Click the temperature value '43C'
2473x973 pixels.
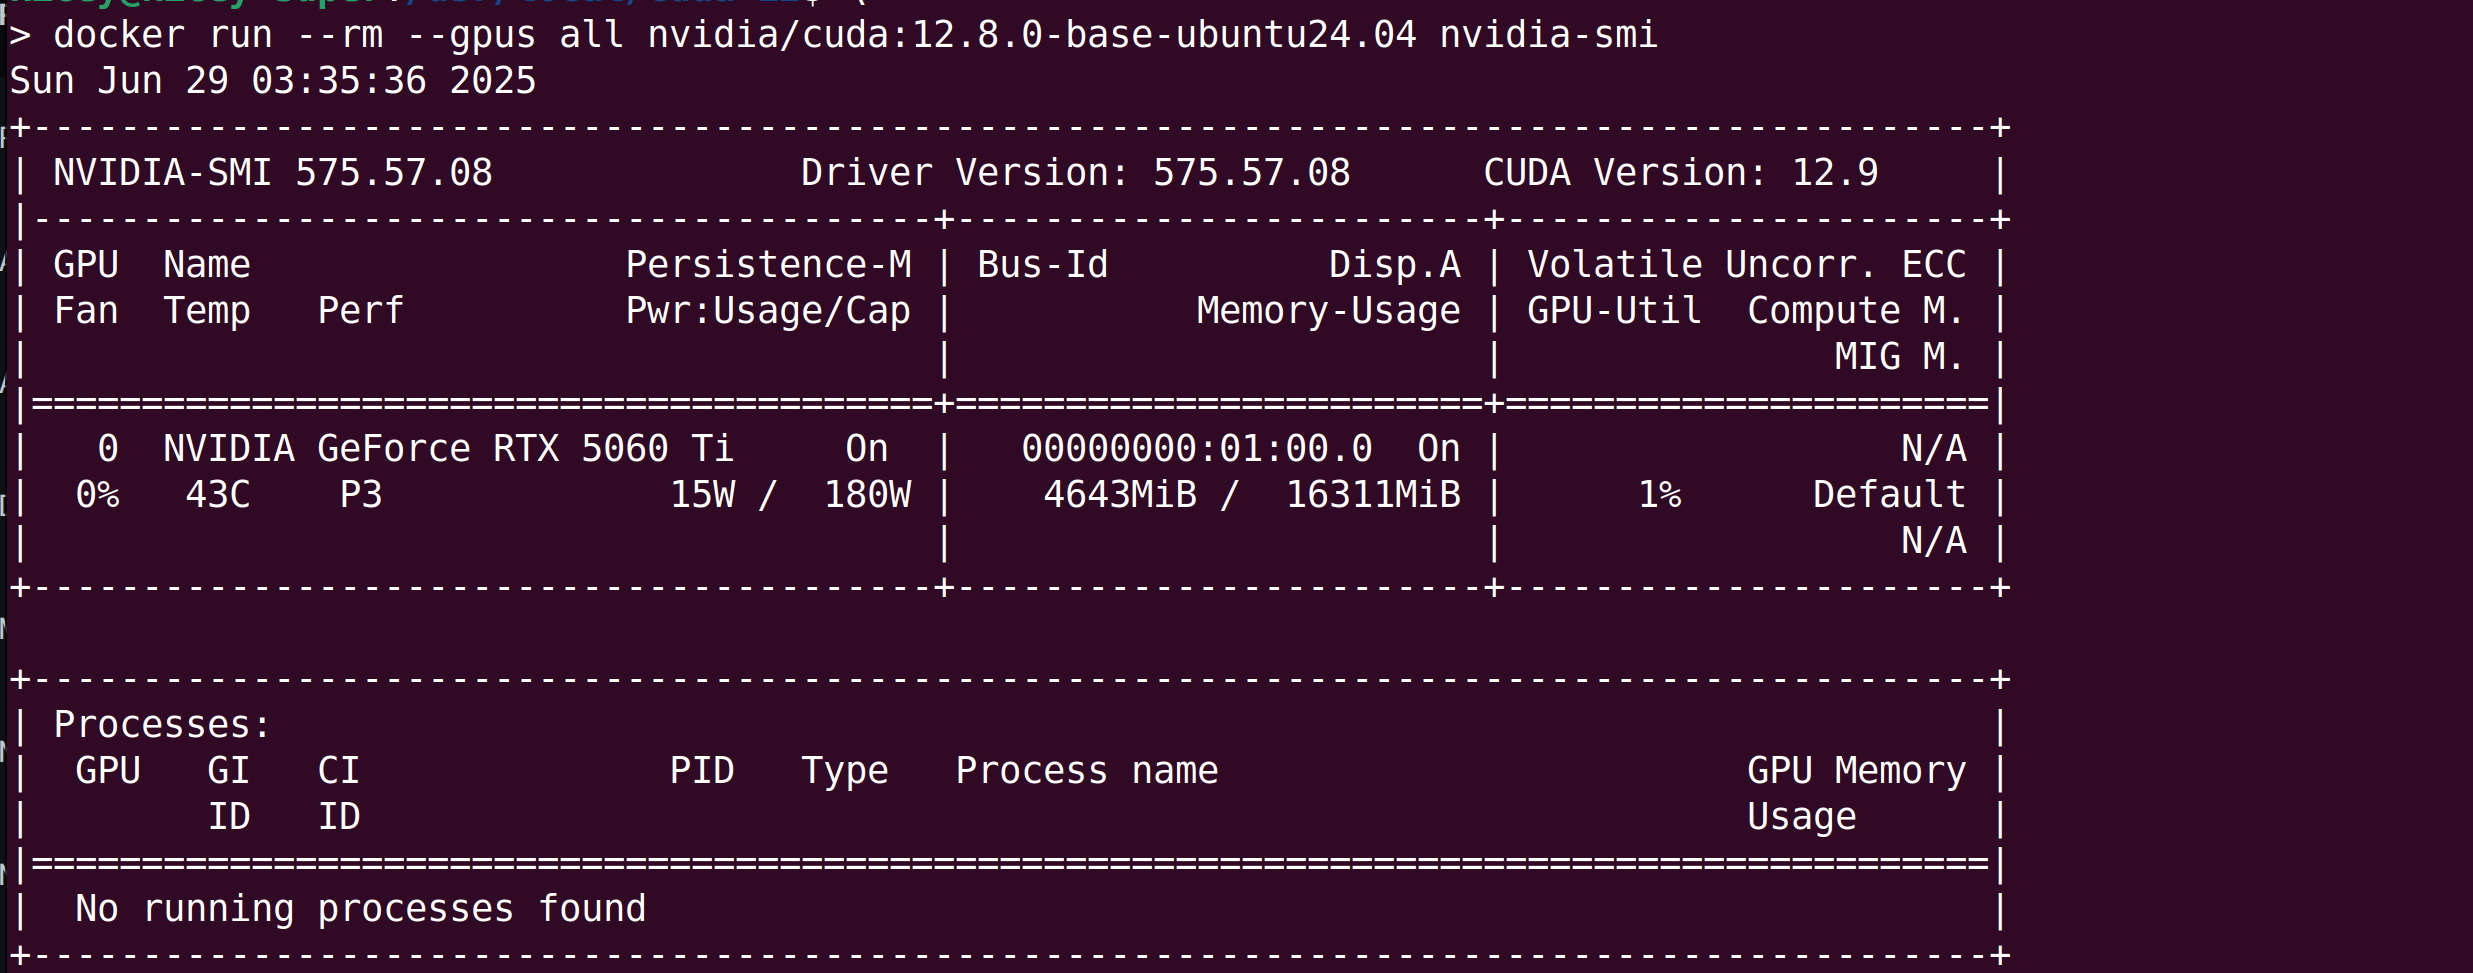(x=218, y=495)
